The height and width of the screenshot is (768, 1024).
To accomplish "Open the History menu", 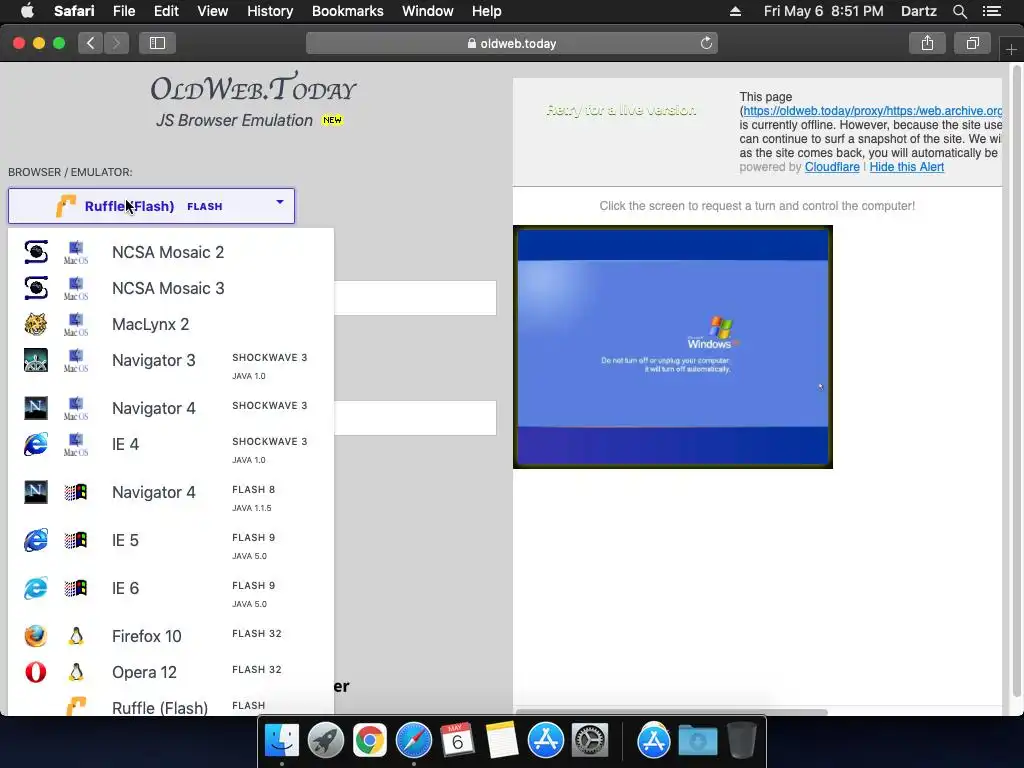I will point(270,11).
